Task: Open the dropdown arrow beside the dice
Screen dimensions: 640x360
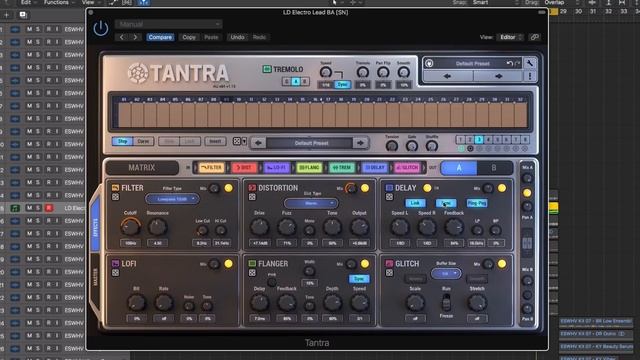Action: point(244,141)
